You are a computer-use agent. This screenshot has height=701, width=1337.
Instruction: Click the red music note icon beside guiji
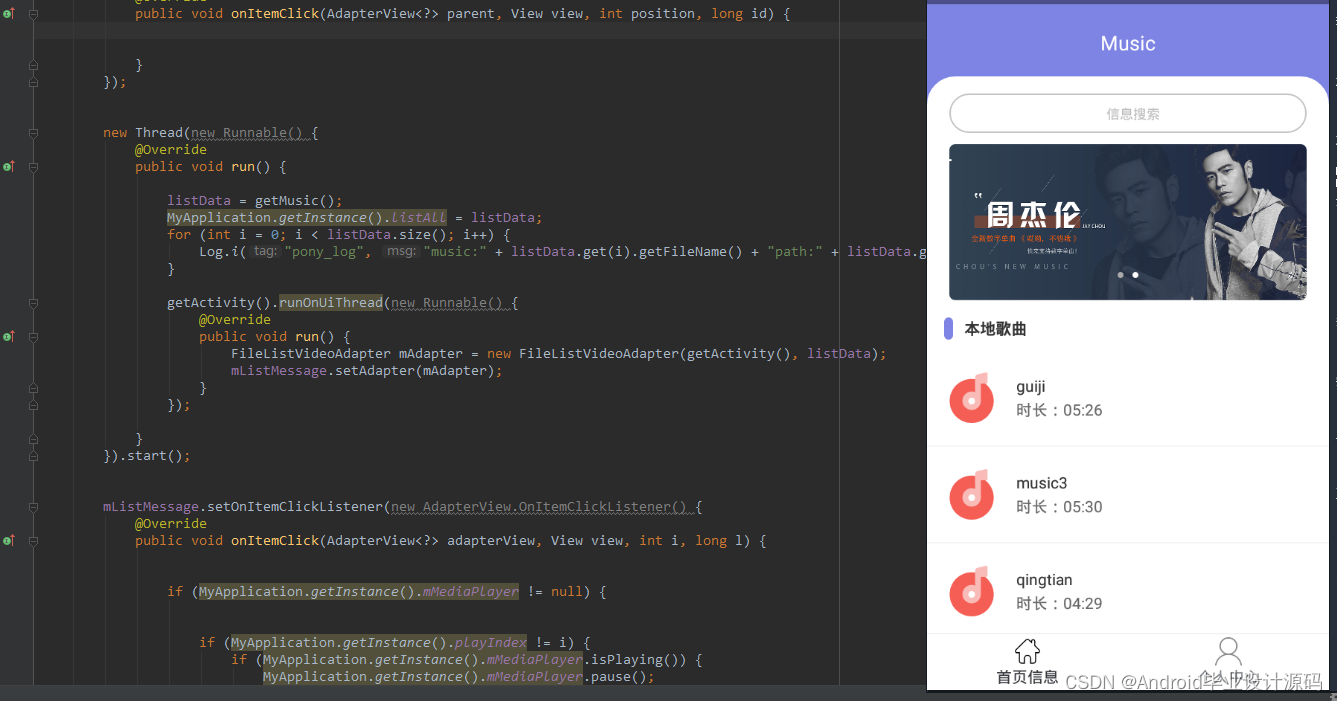tap(971, 398)
